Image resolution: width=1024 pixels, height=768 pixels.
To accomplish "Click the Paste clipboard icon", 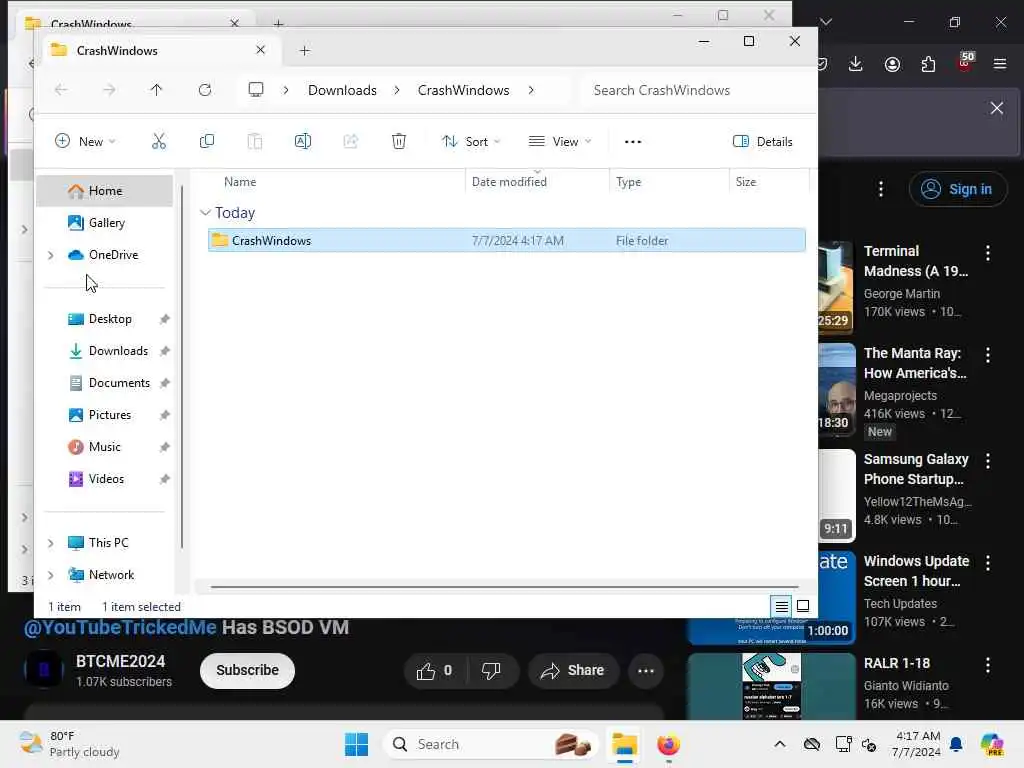I will coord(255,141).
